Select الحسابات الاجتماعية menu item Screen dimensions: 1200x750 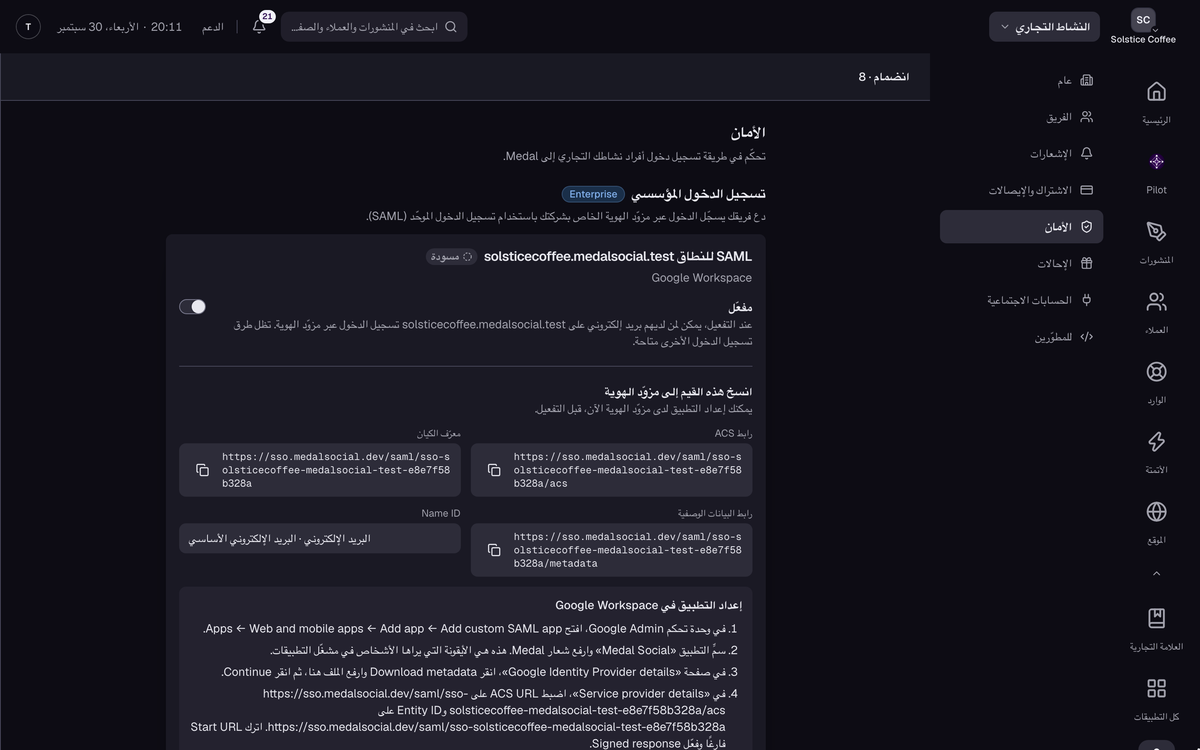tap(1022, 300)
